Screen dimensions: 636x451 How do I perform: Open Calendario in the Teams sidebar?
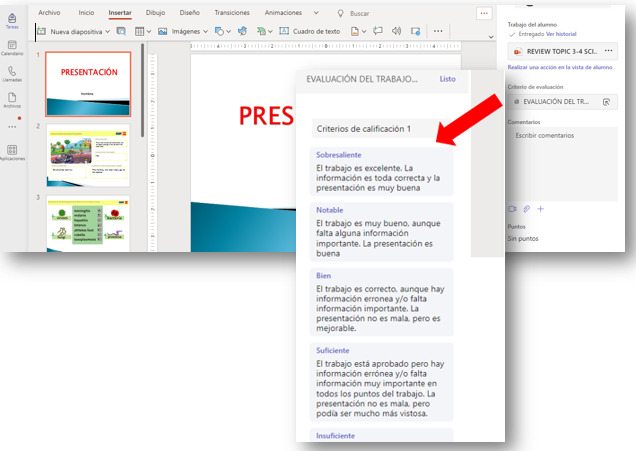pyautogui.click(x=12, y=46)
